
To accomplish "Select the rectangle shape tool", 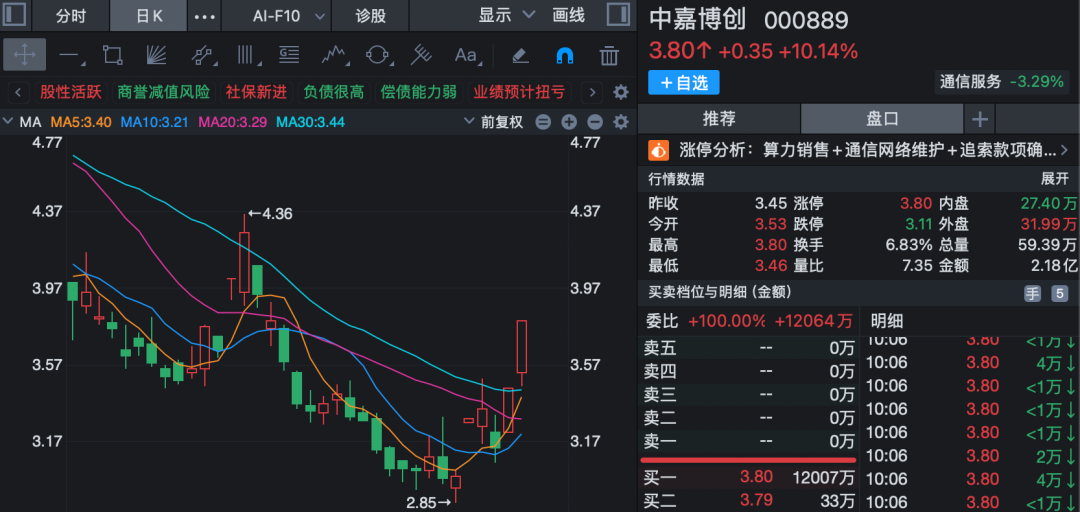I will coord(113,55).
